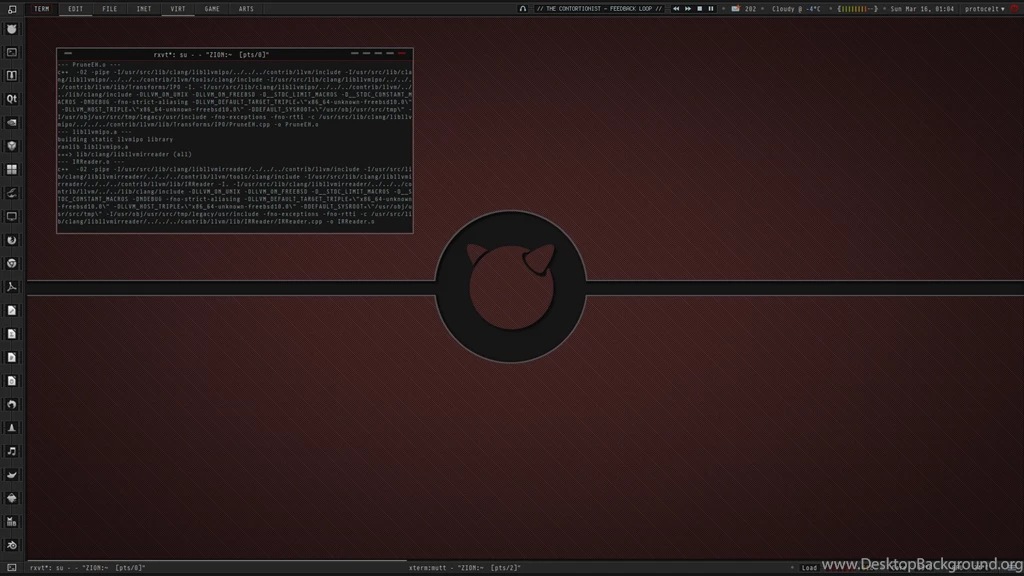Screen dimensions: 1024x576
Task: Click the headphones icon beside the song title
Action: click(522, 8)
